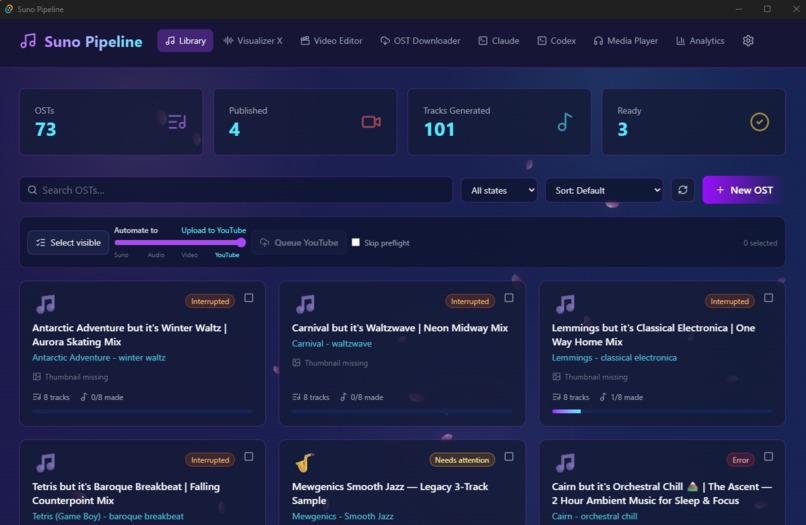This screenshot has width=806, height=525.
Task: Click the Needs attention badge
Action: pos(462,460)
